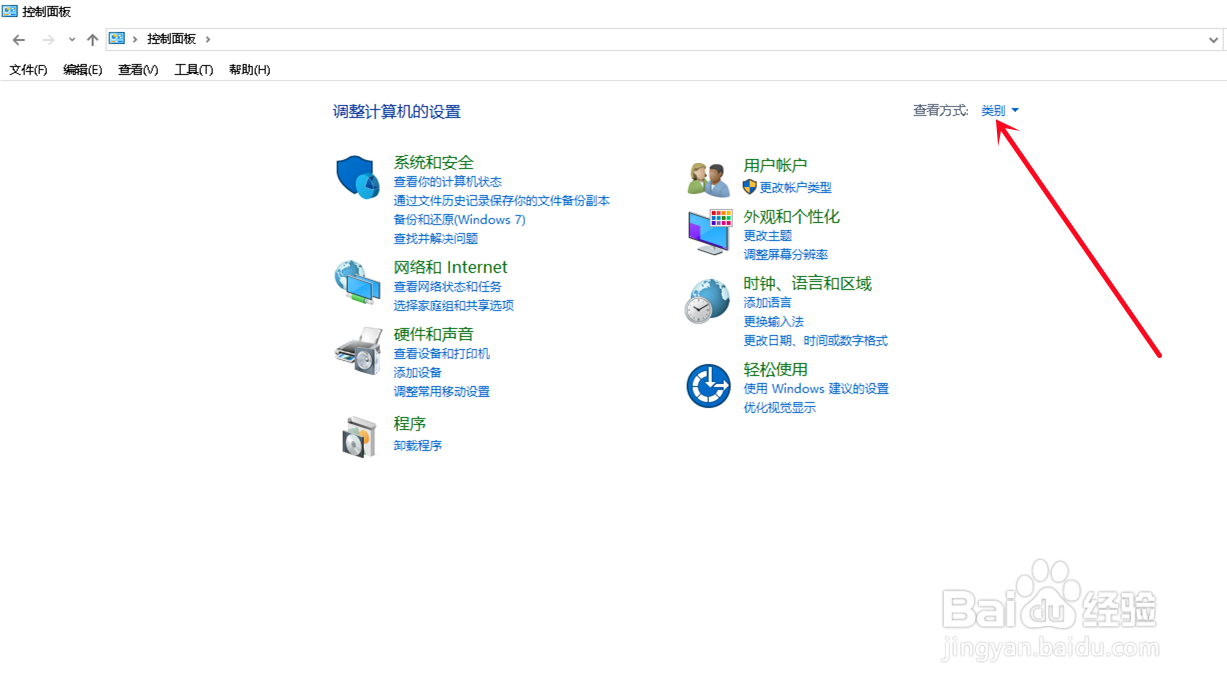Open Clock, Language and Region globe-clock icon
The height and width of the screenshot is (690, 1227).
708,301
